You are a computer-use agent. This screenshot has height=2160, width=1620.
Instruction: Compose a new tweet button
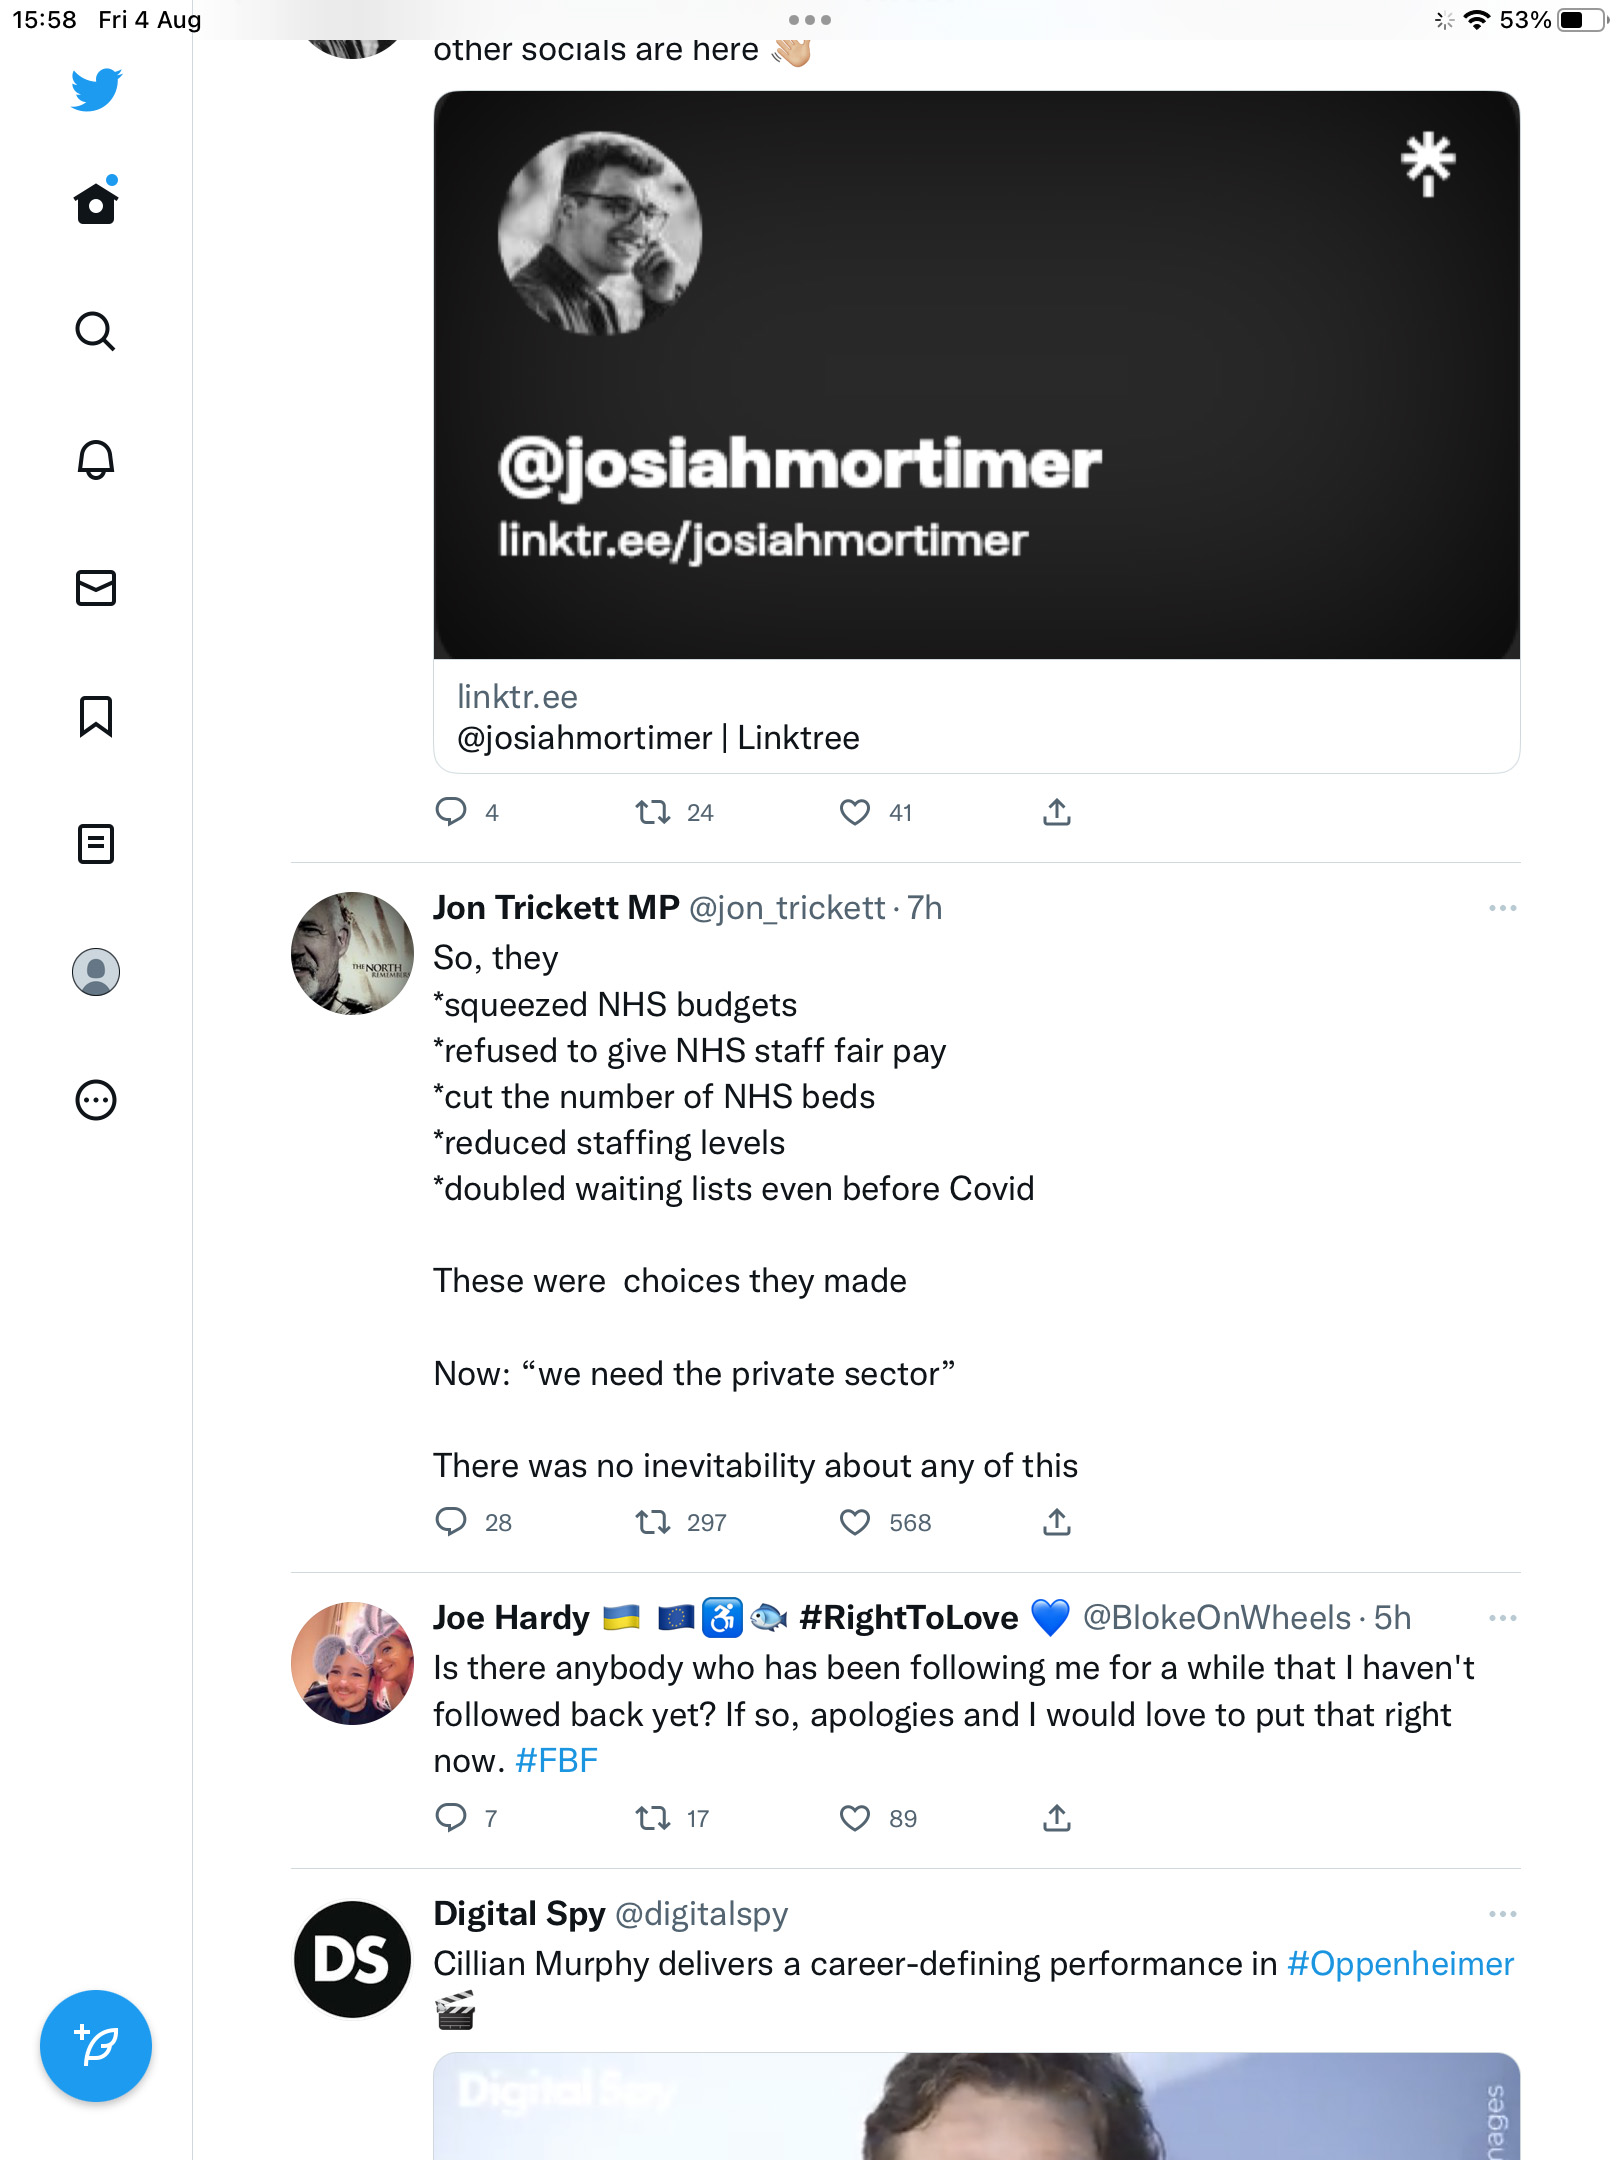(96, 2046)
